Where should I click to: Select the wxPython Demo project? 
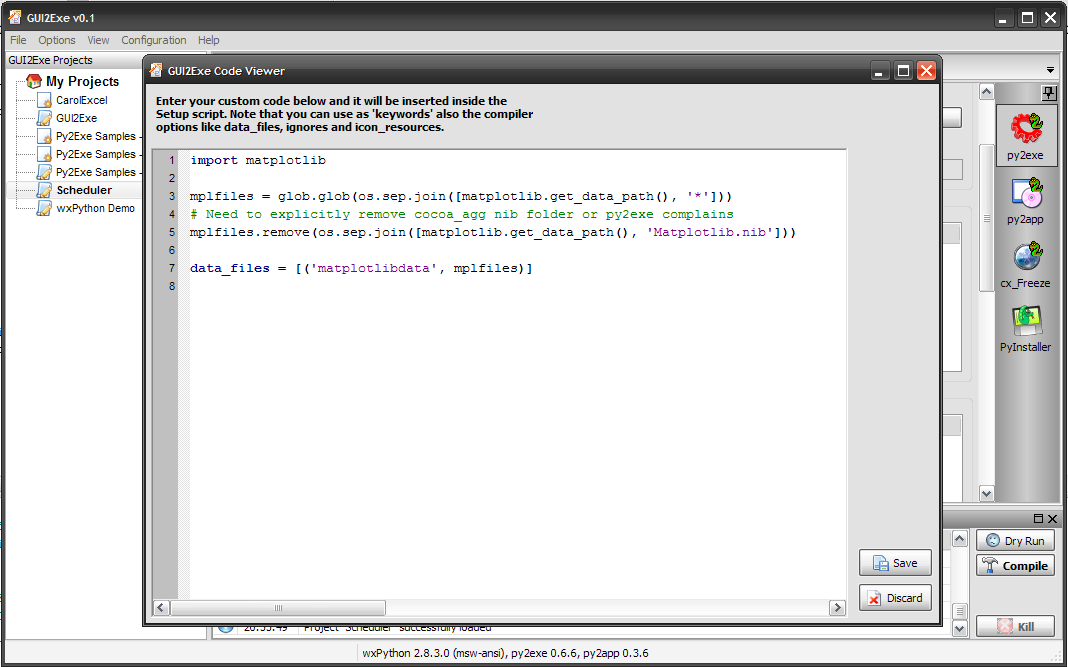[95, 208]
